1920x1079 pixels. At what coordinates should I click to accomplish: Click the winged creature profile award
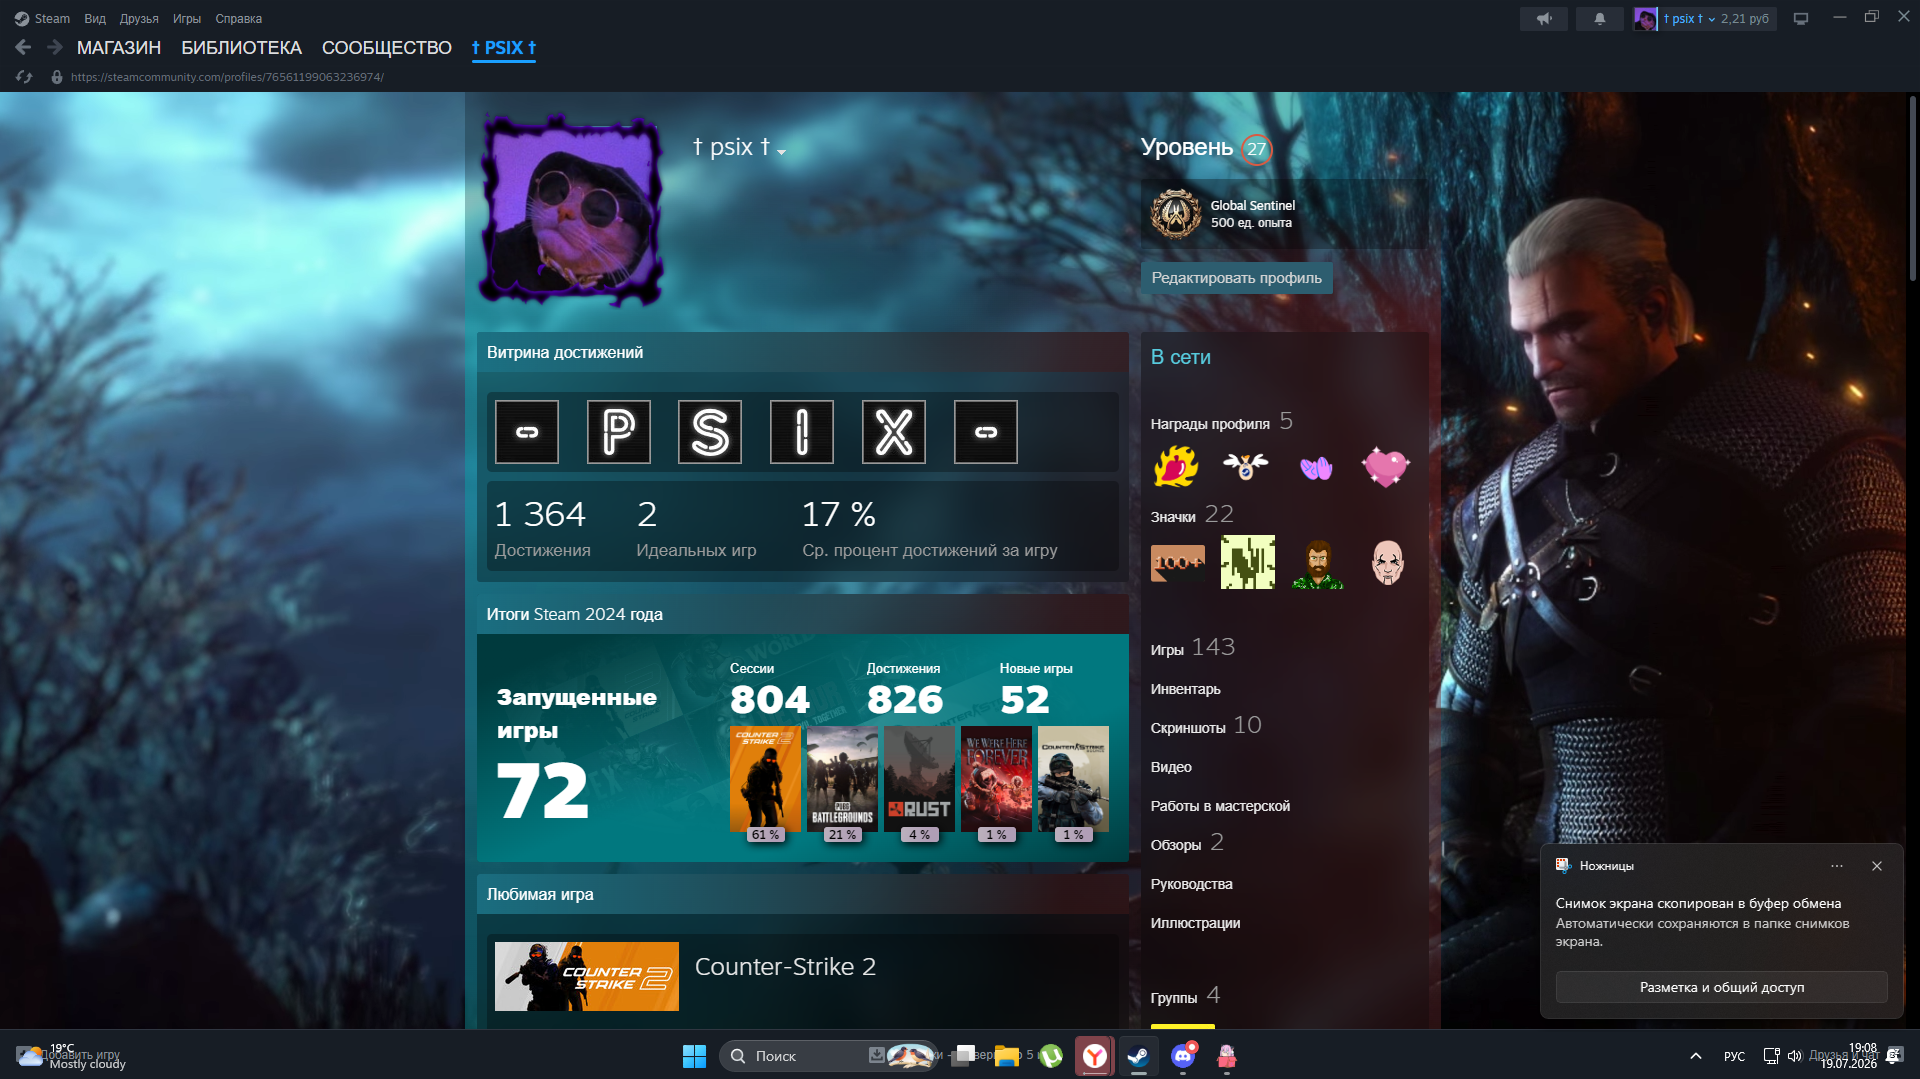click(x=1246, y=466)
